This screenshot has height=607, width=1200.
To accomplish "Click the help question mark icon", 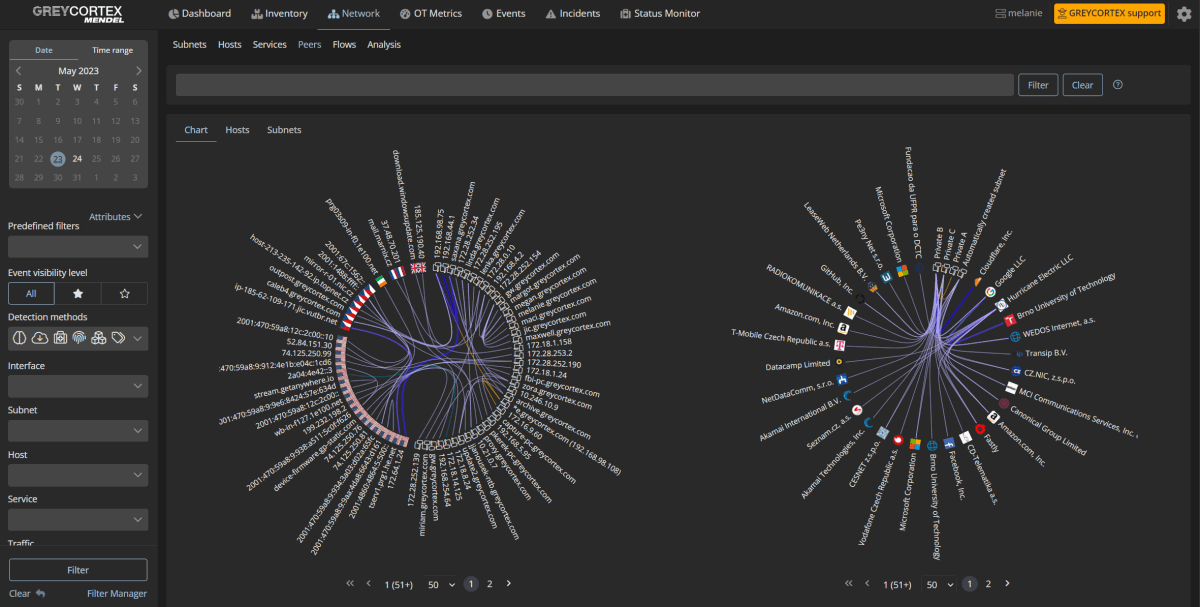I will 1118,85.
